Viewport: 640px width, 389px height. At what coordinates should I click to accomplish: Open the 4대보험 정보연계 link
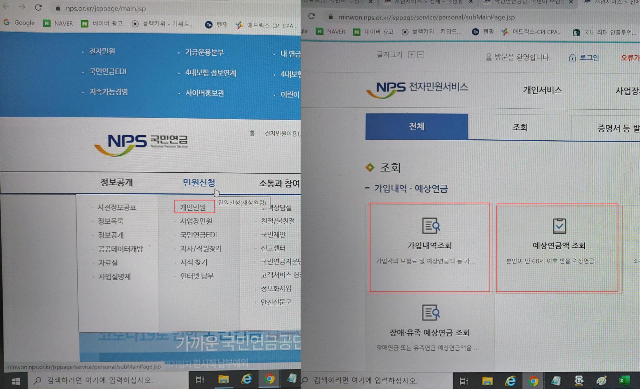(x=211, y=73)
